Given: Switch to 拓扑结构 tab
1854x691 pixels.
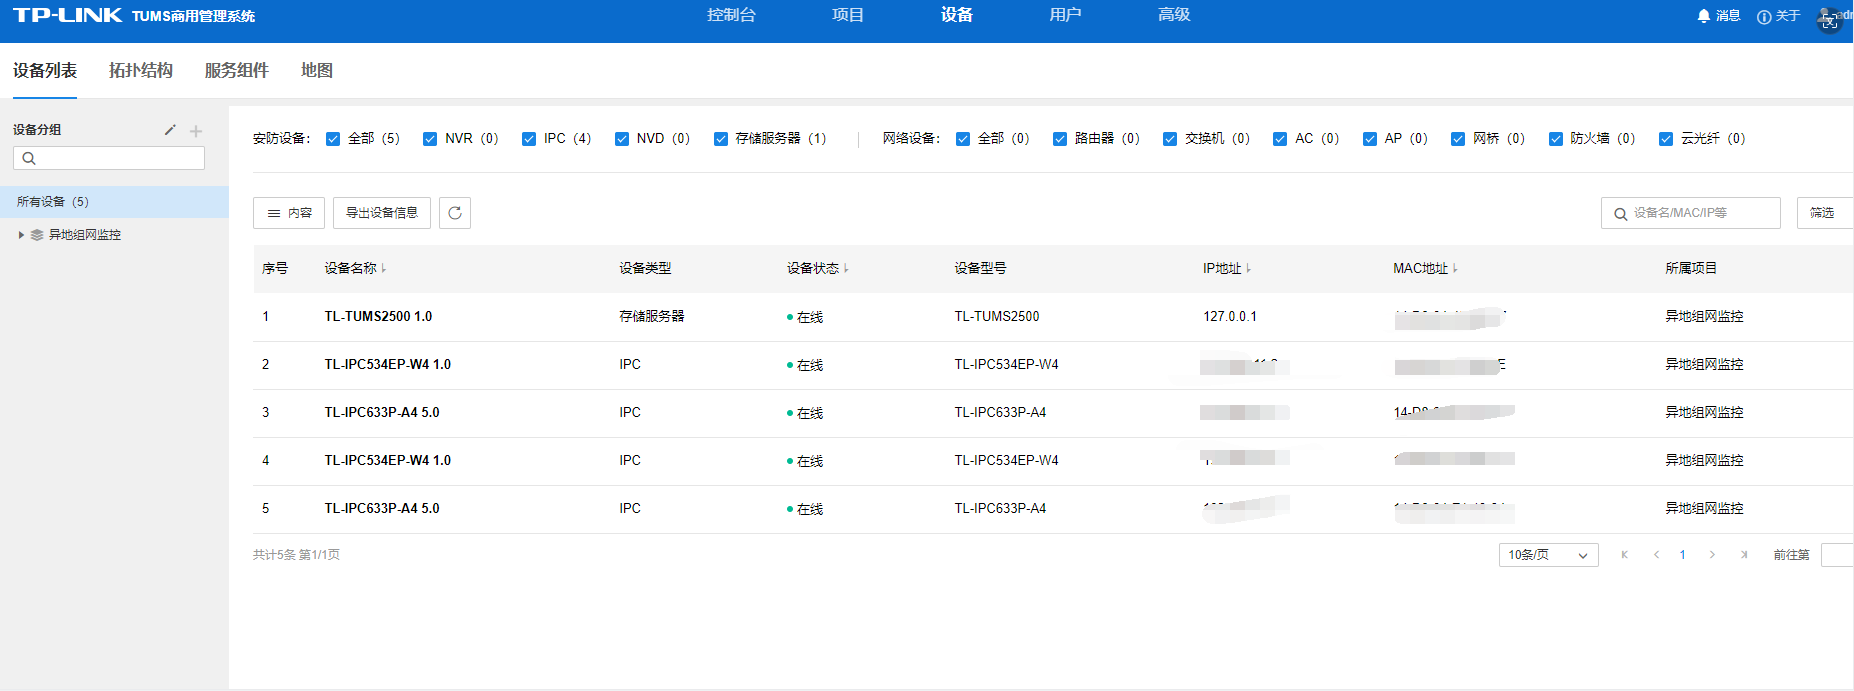Looking at the screenshot, I should click(x=141, y=71).
